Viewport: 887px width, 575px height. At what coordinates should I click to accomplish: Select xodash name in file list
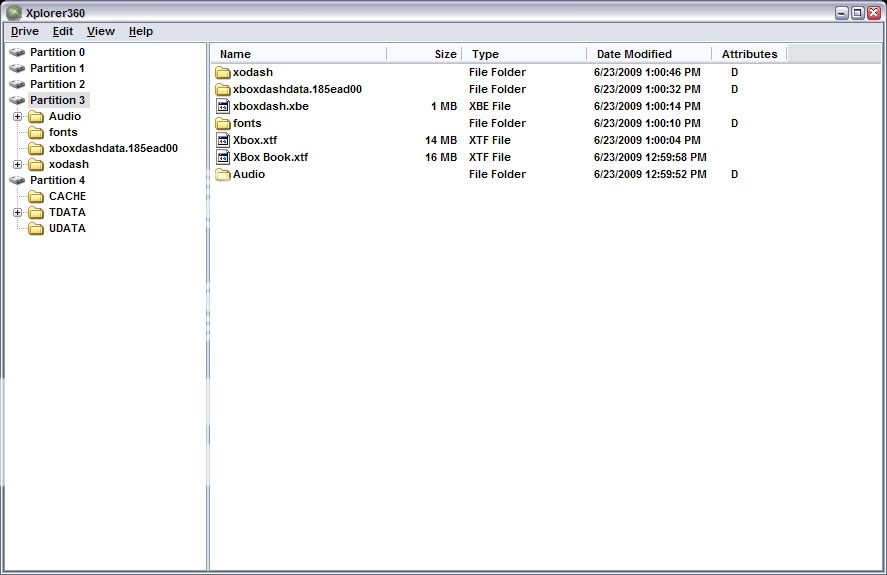tap(253, 72)
